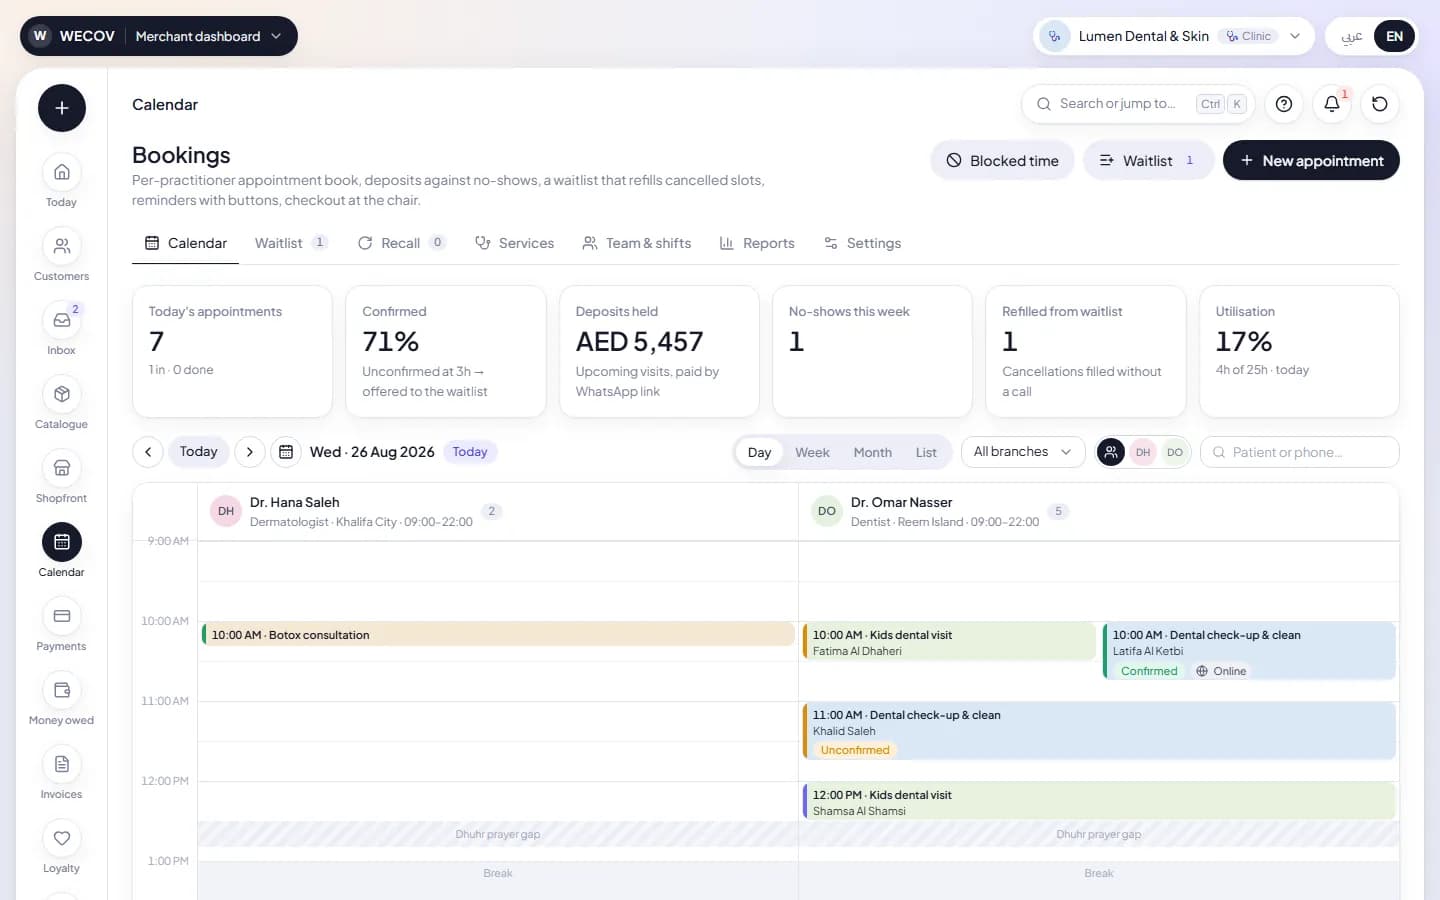This screenshot has width=1440, height=900.
Task: Expand the All branches dropdown
Action: 1023,452
